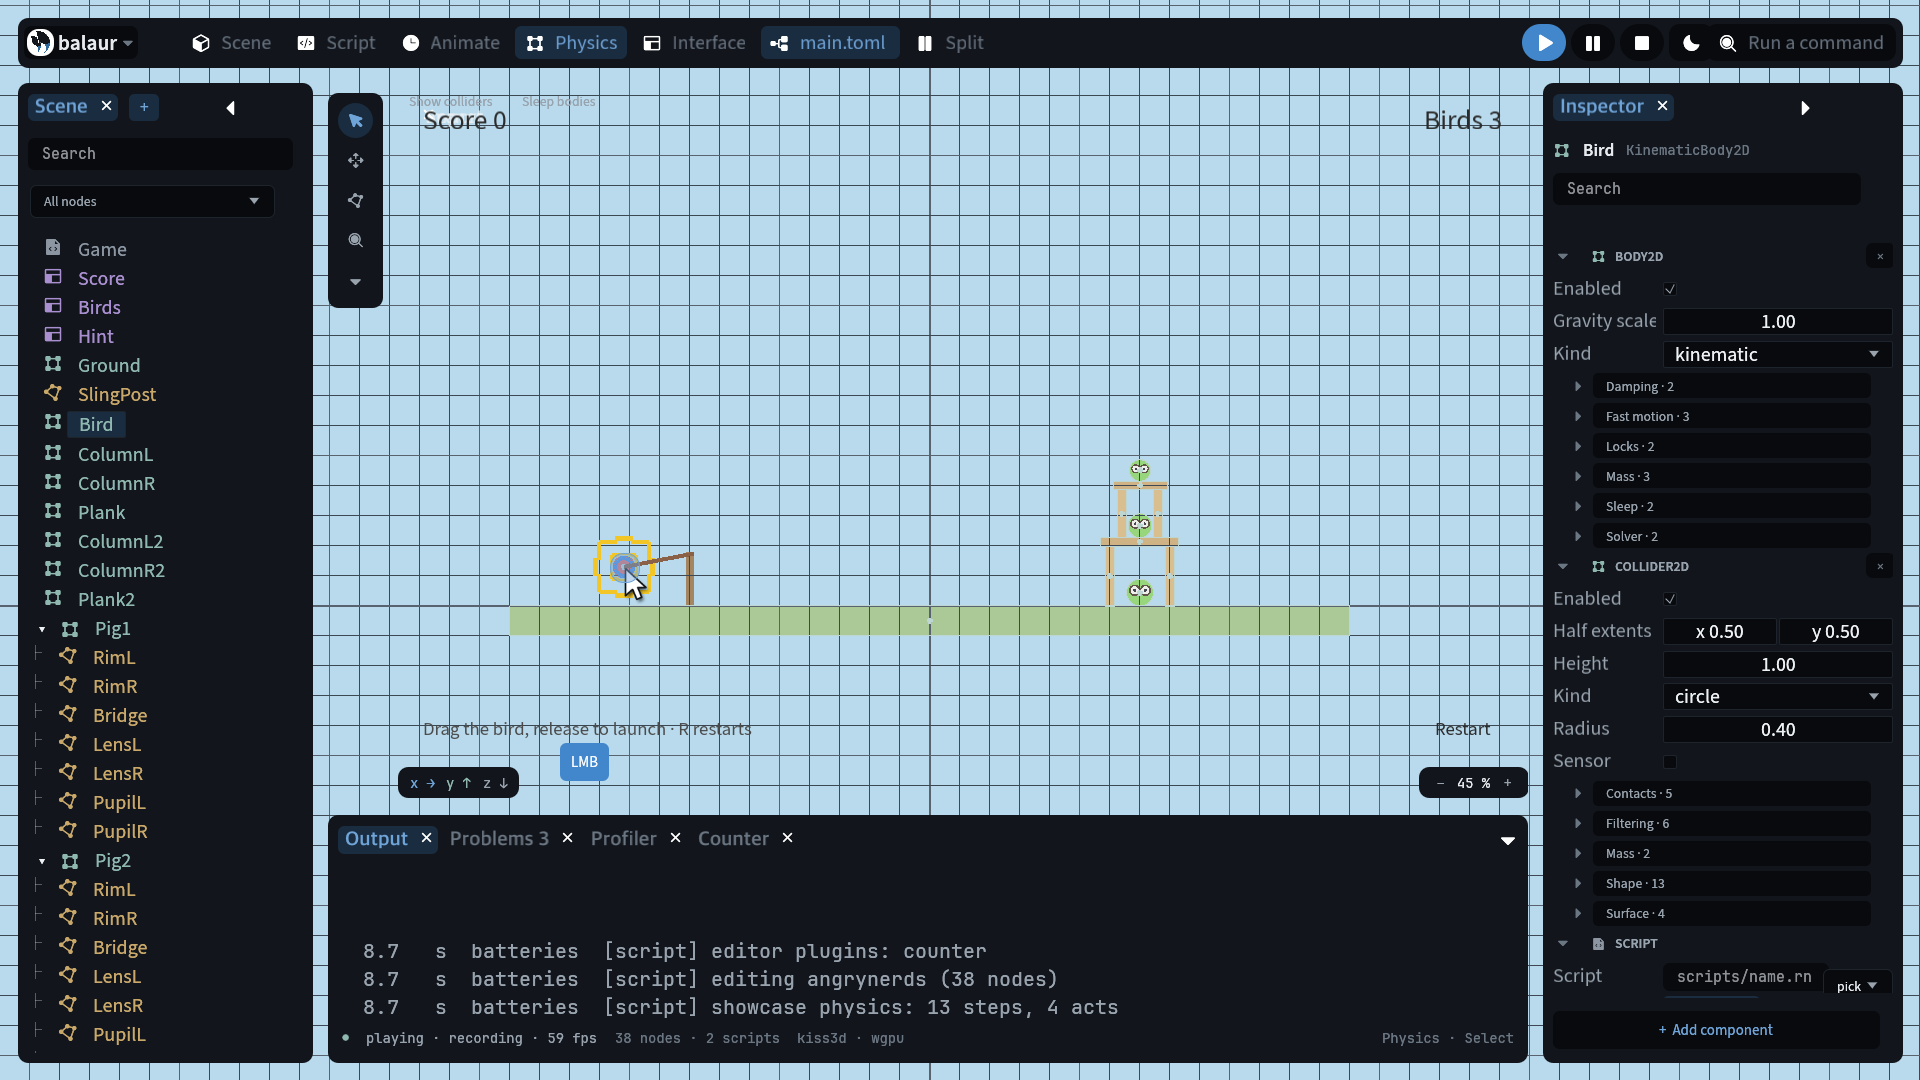The image size is (1920, 1080).
Task: Add a new scene panel tab
Action: click(144, 107)
